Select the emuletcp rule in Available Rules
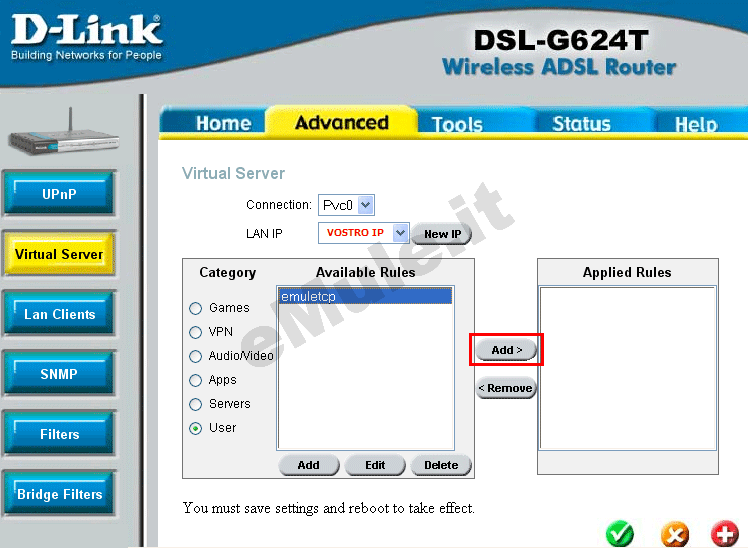The width and height of the screenshot is (748, 548). pyautogui.click(x=365, y=296)
